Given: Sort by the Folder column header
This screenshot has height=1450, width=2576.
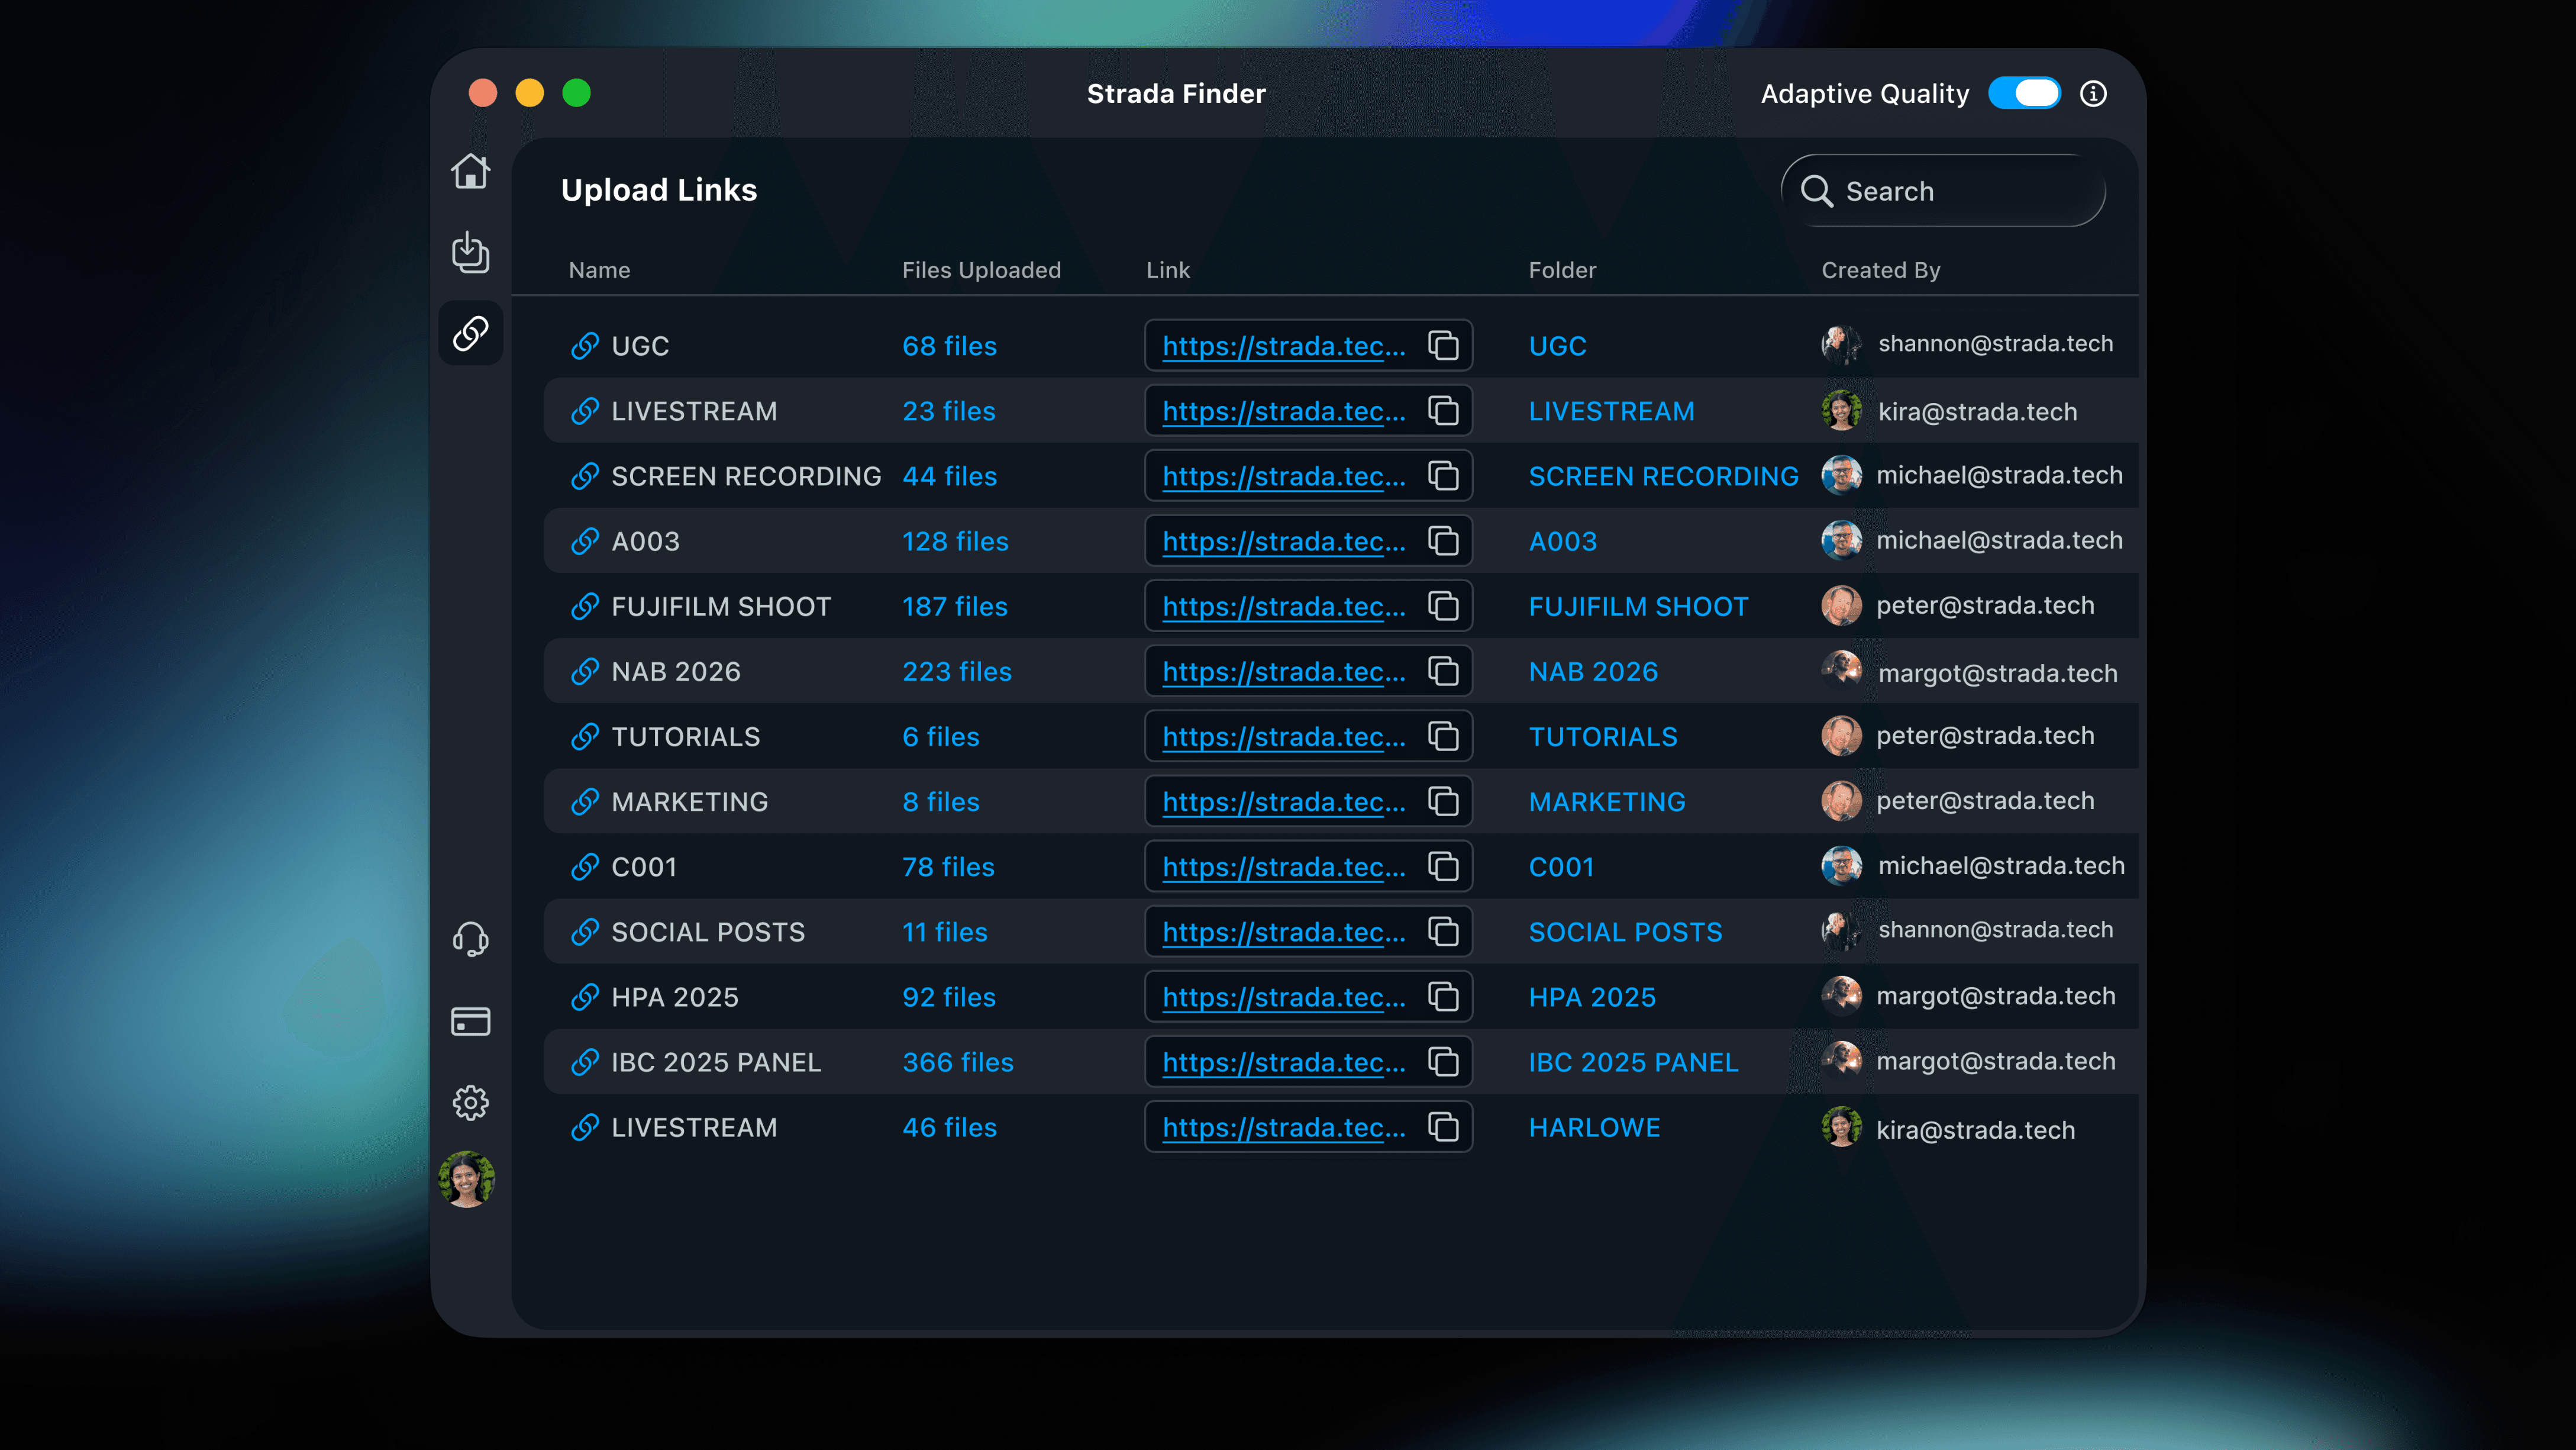Looking at the screenshot, I should tap(1562, 270).
